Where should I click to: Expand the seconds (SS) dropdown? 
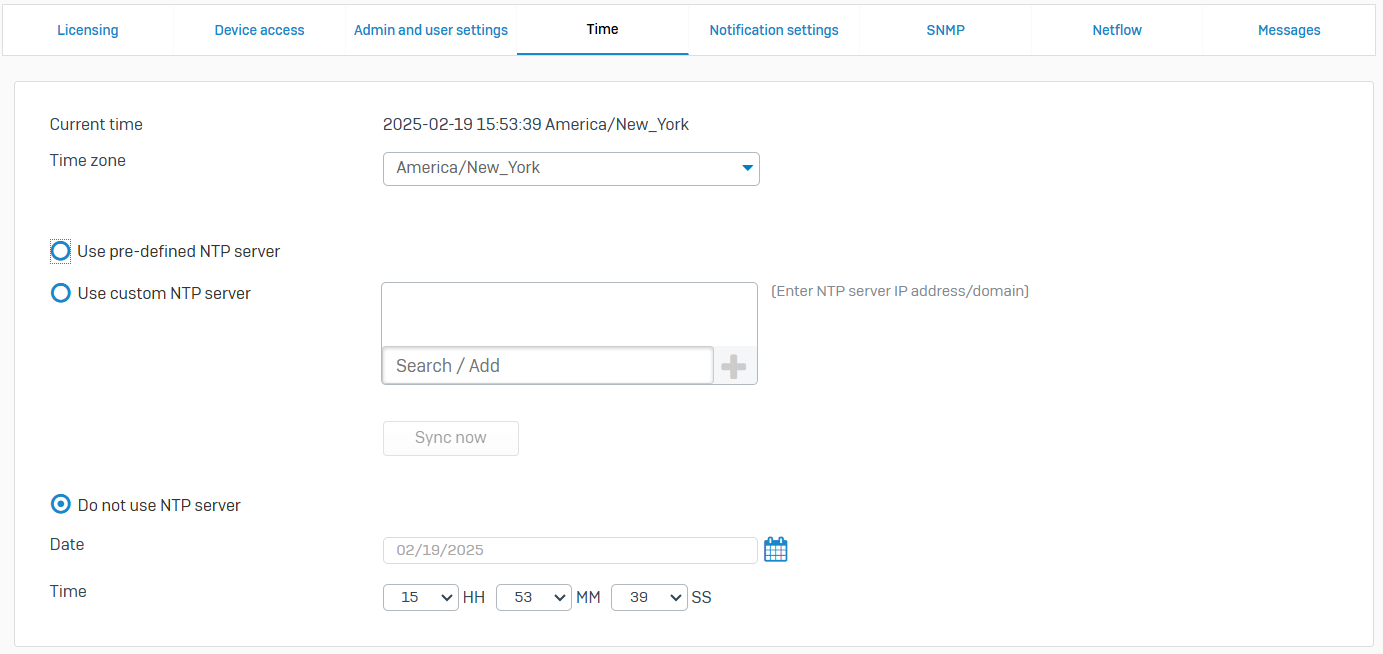click(x=649, y=598)
